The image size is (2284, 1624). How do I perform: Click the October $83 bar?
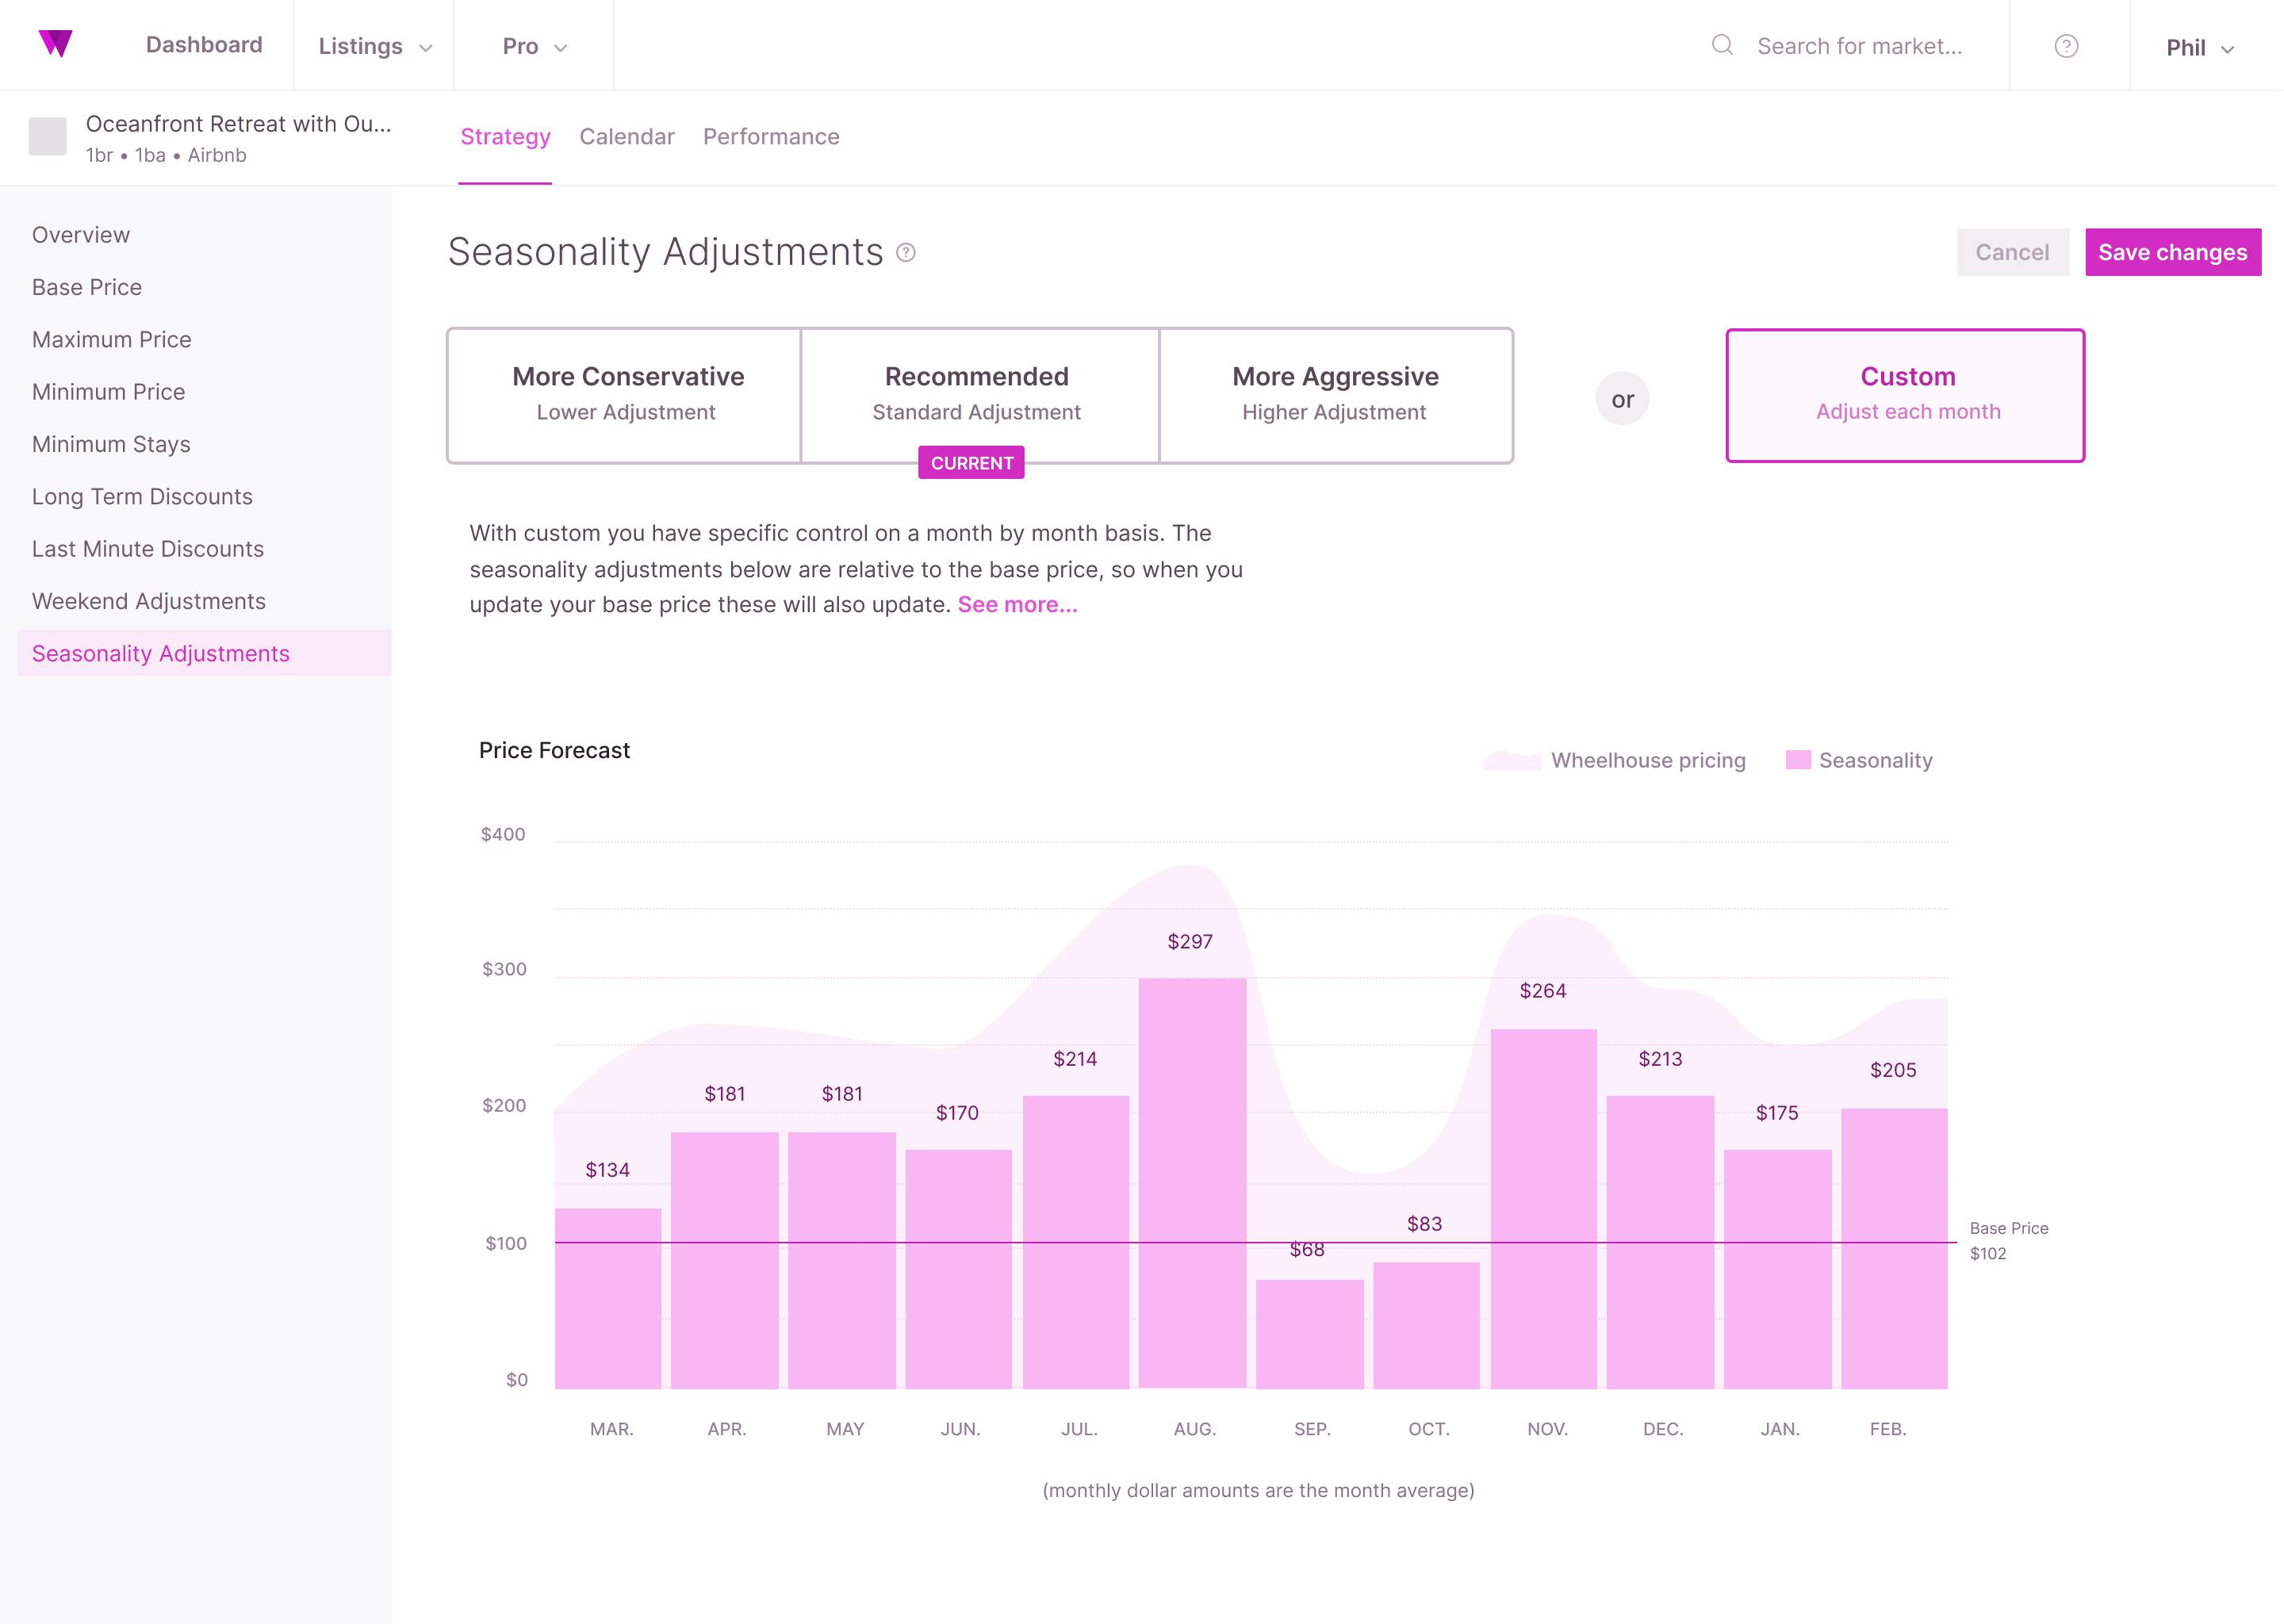pyautogui.click(x=1426, y=1326)
